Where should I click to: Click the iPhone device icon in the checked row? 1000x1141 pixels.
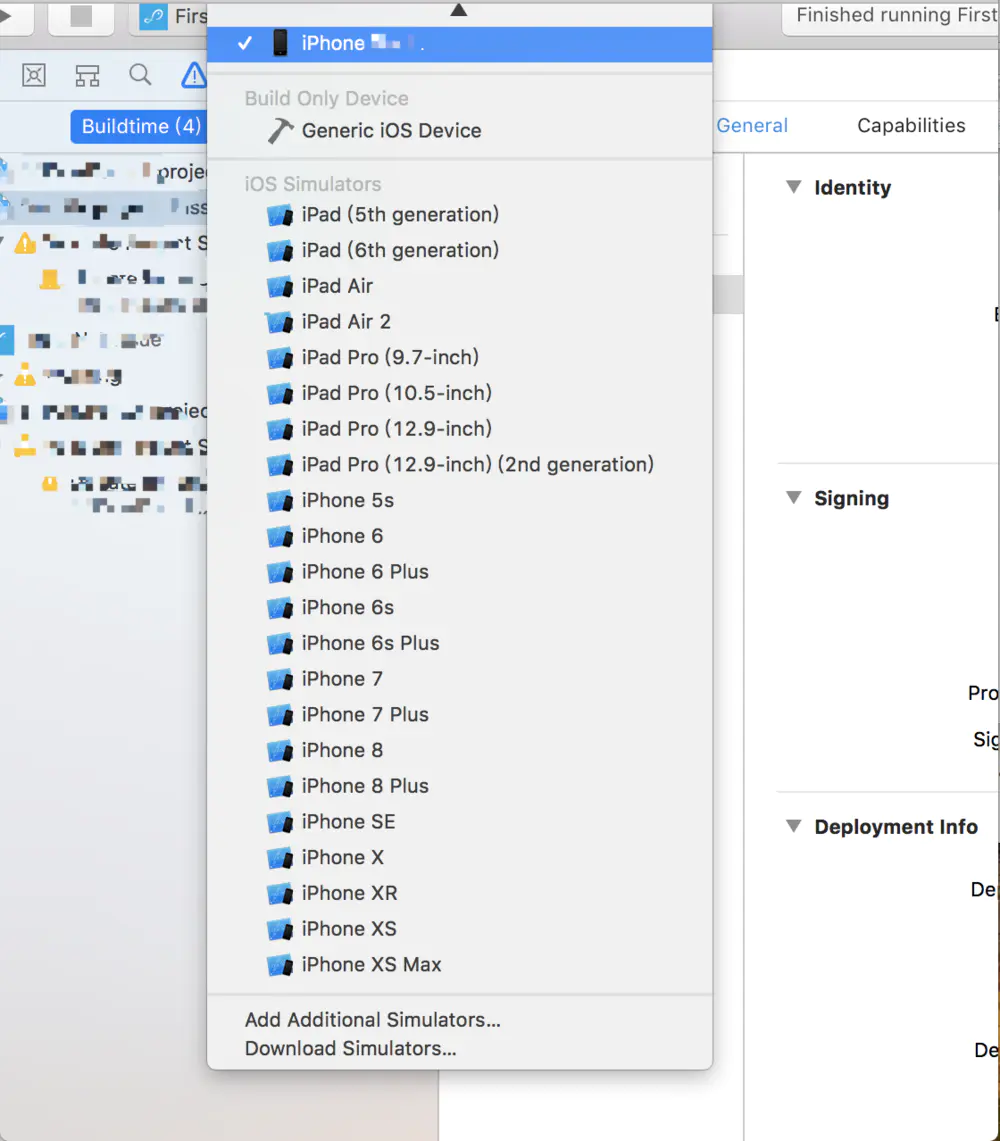(x=280, y=43)
